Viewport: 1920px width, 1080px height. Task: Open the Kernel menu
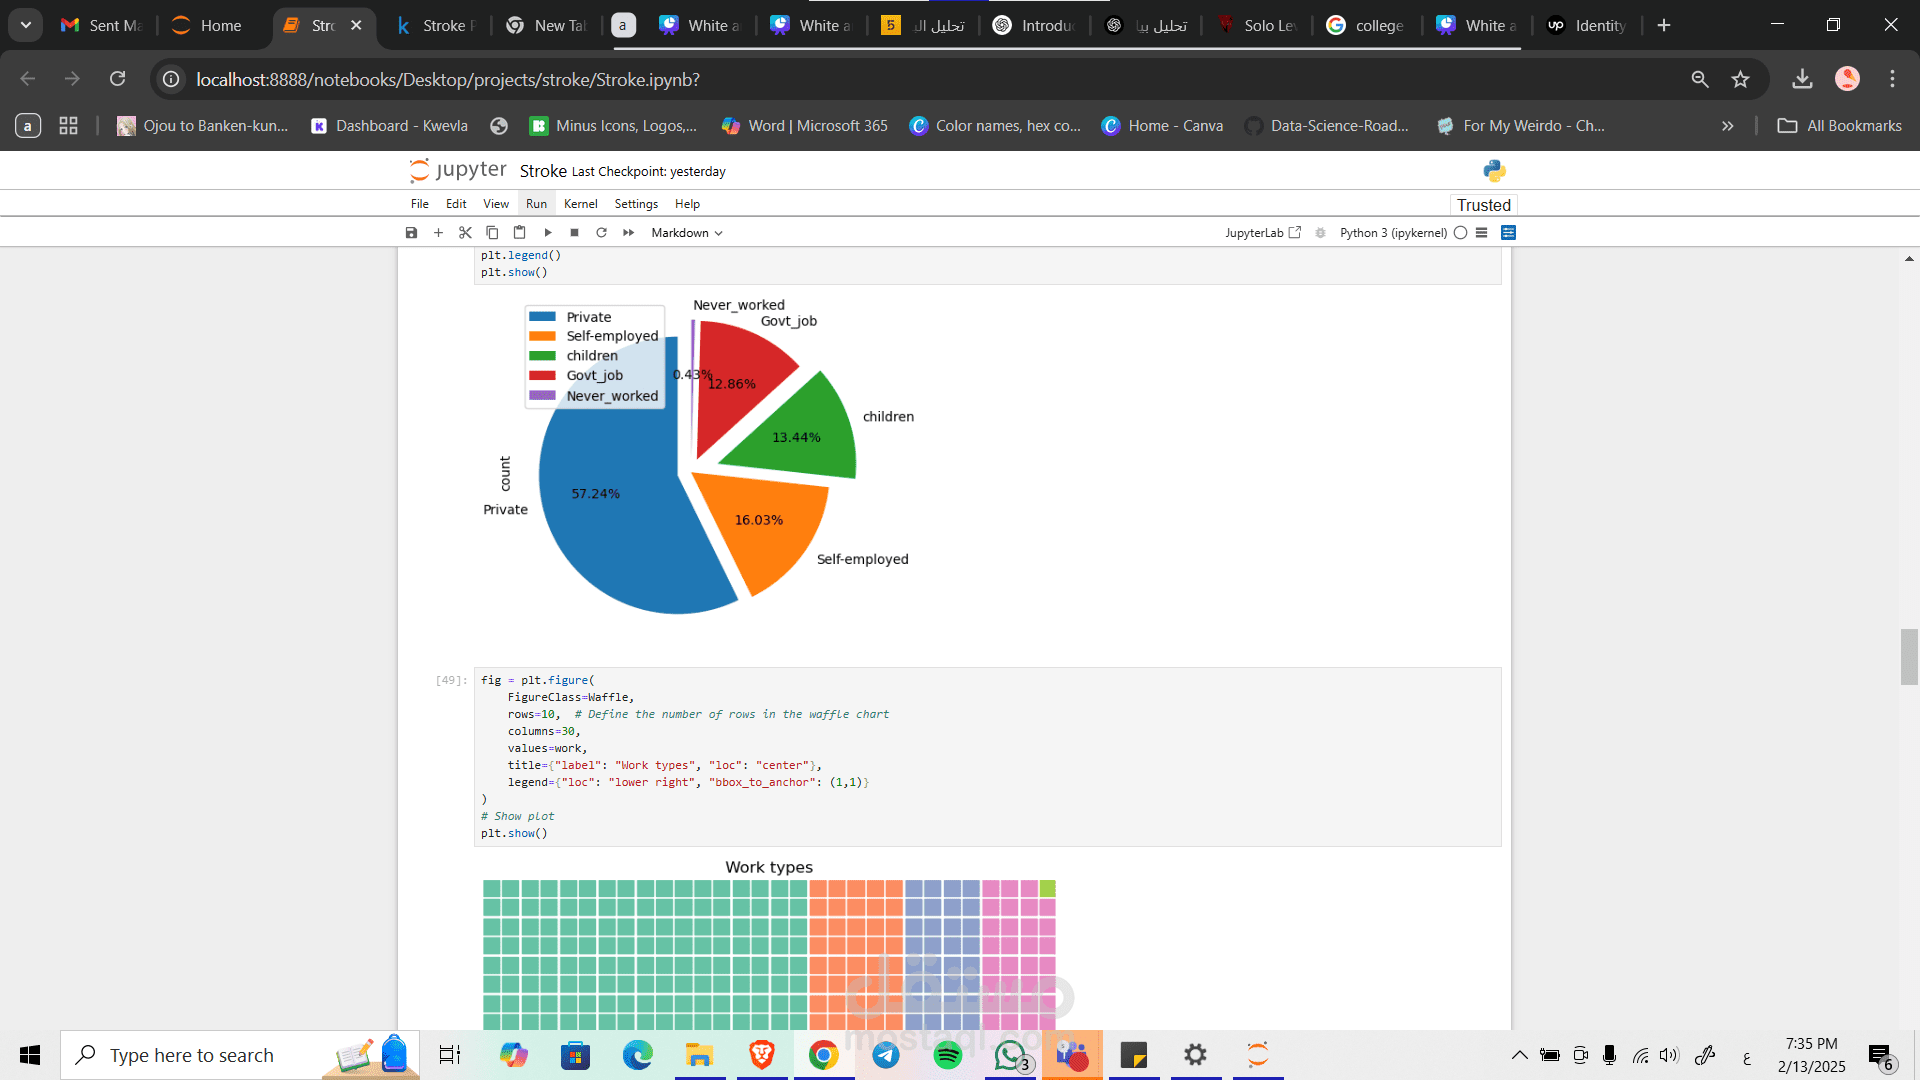tap(580, 204)
